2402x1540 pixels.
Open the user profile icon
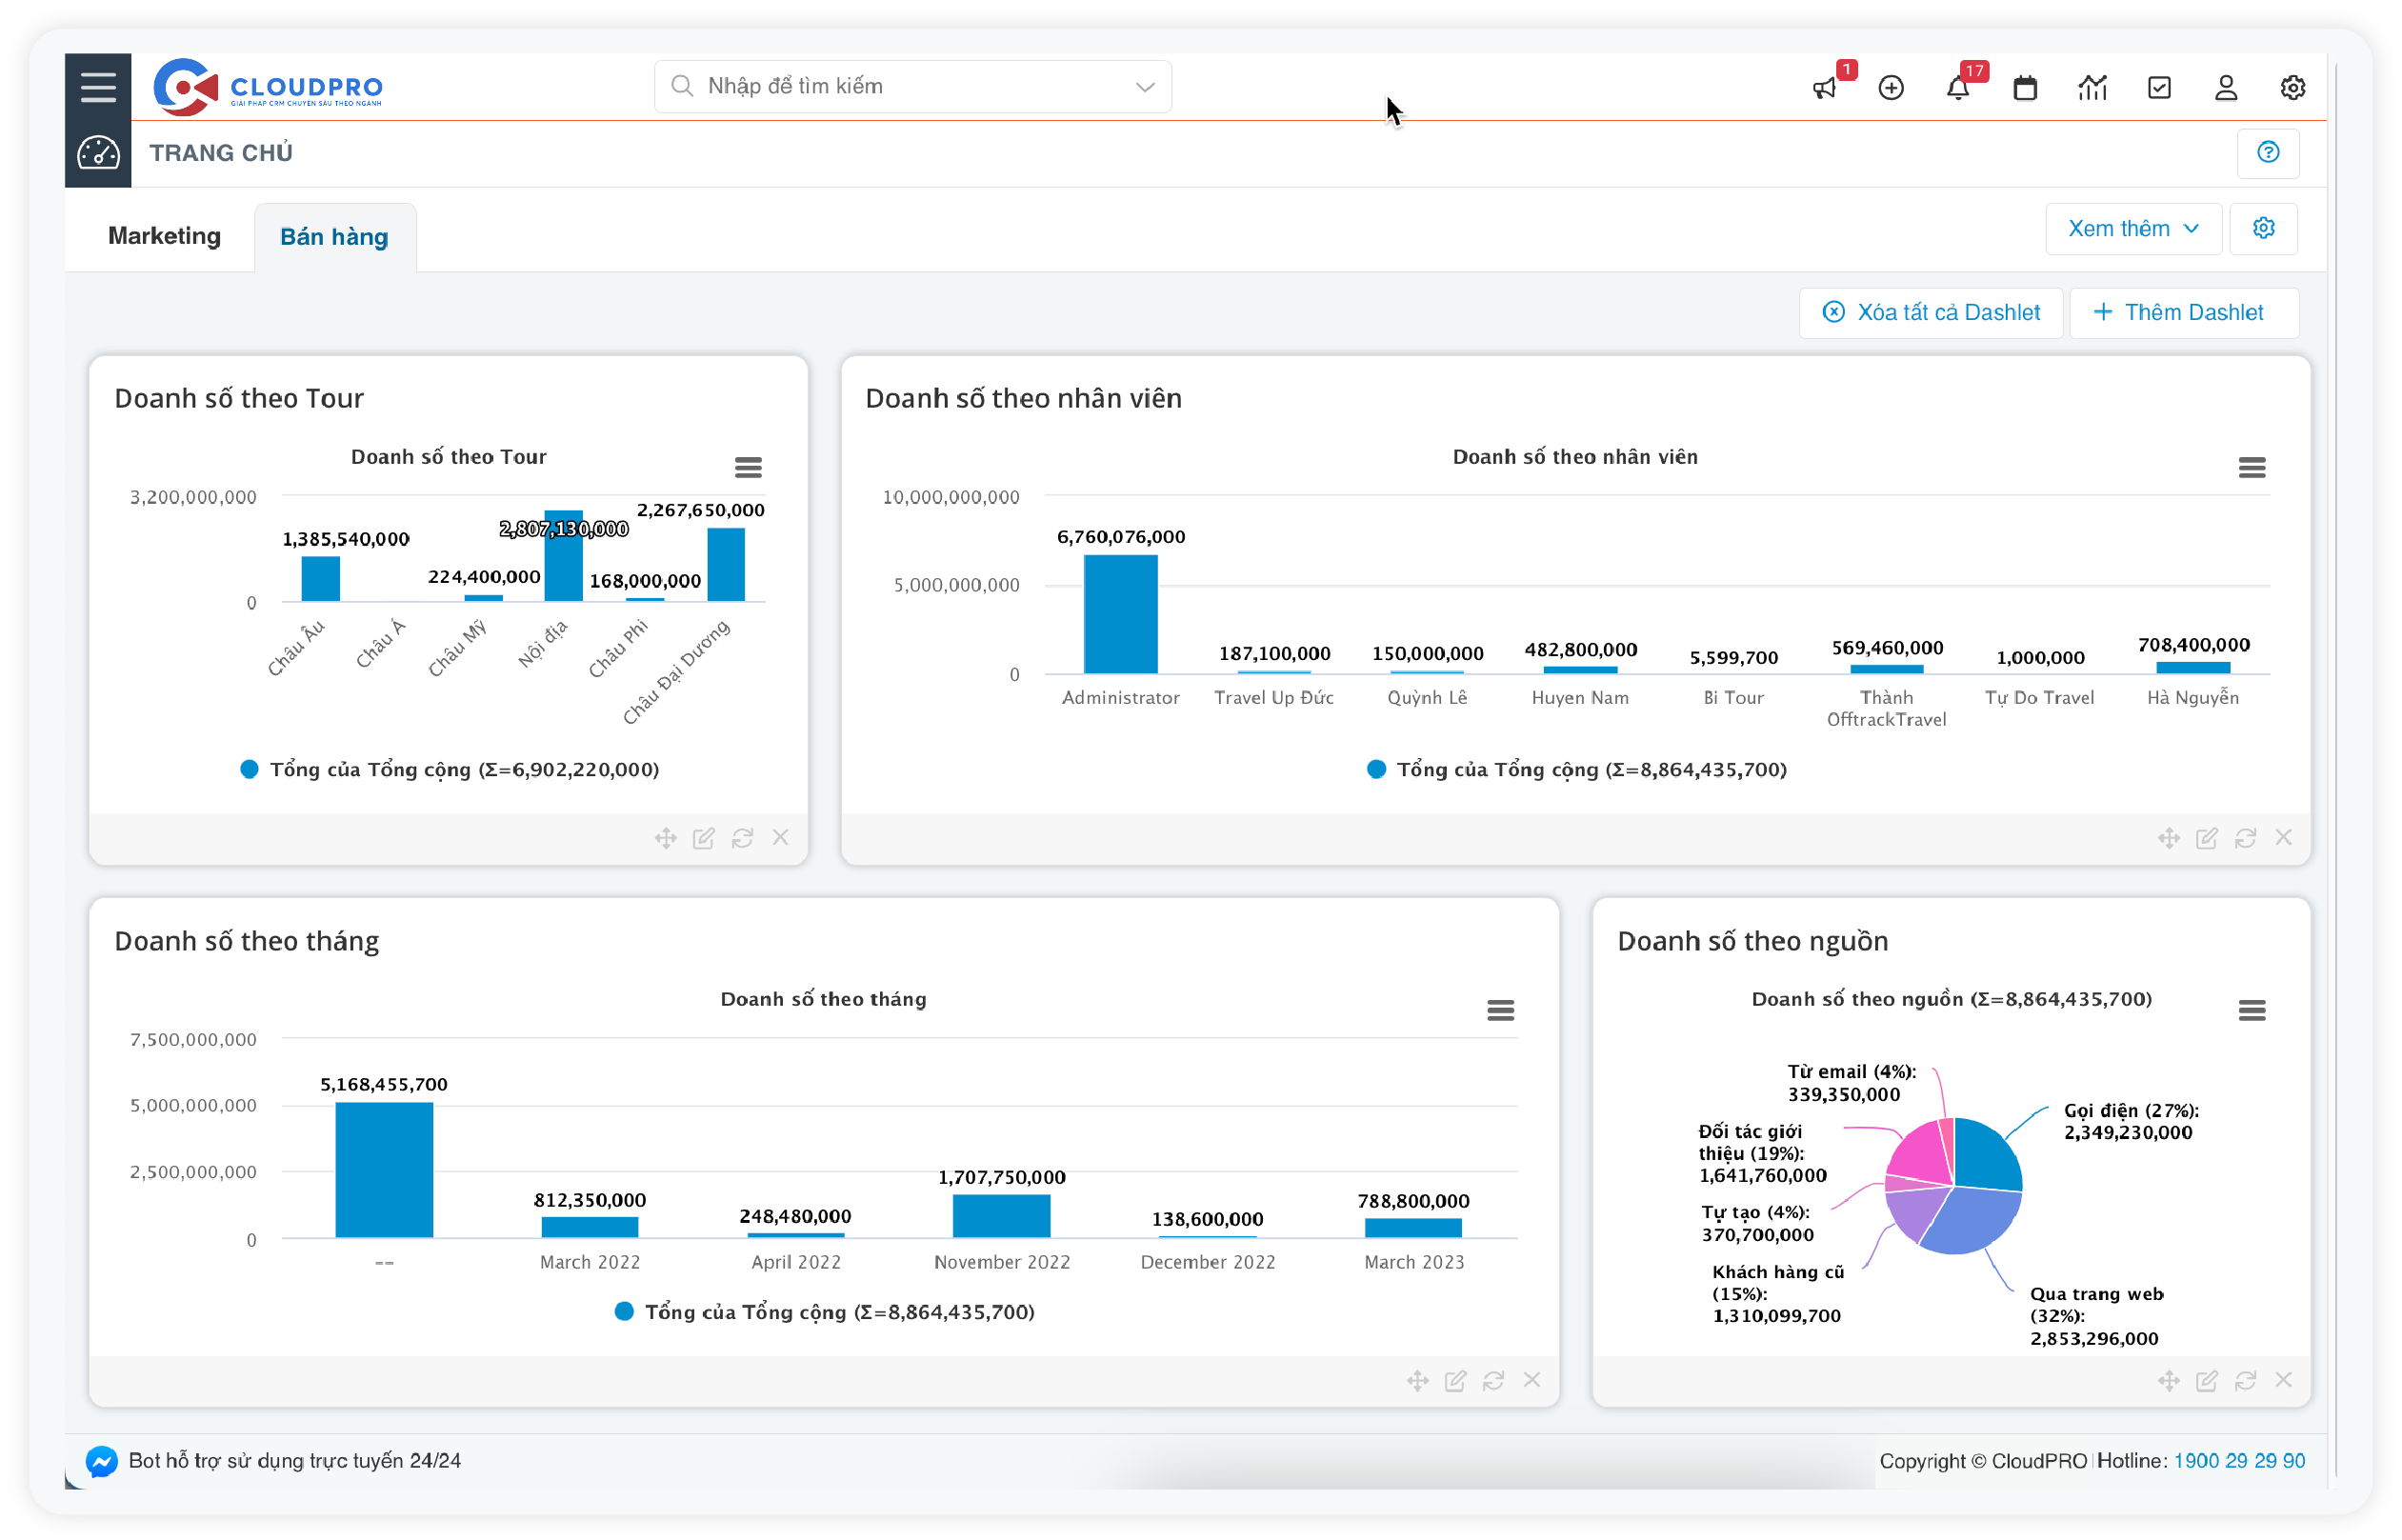coord(2226,88)
